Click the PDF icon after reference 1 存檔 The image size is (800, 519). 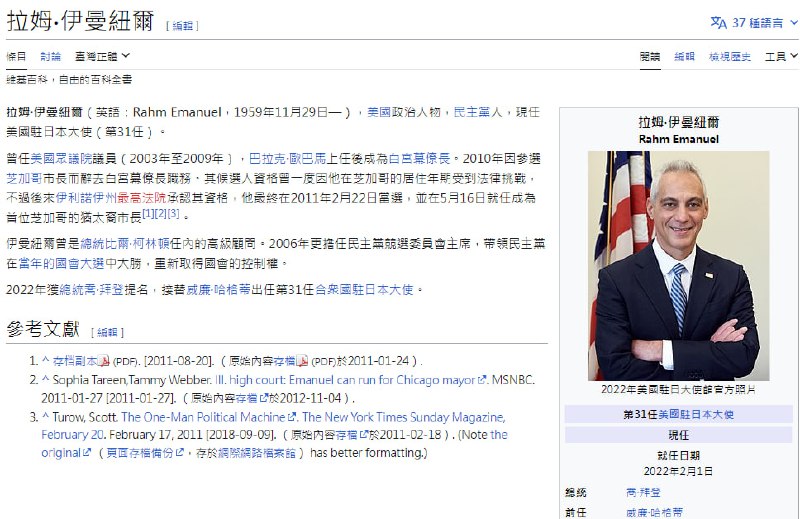[302, 361]
